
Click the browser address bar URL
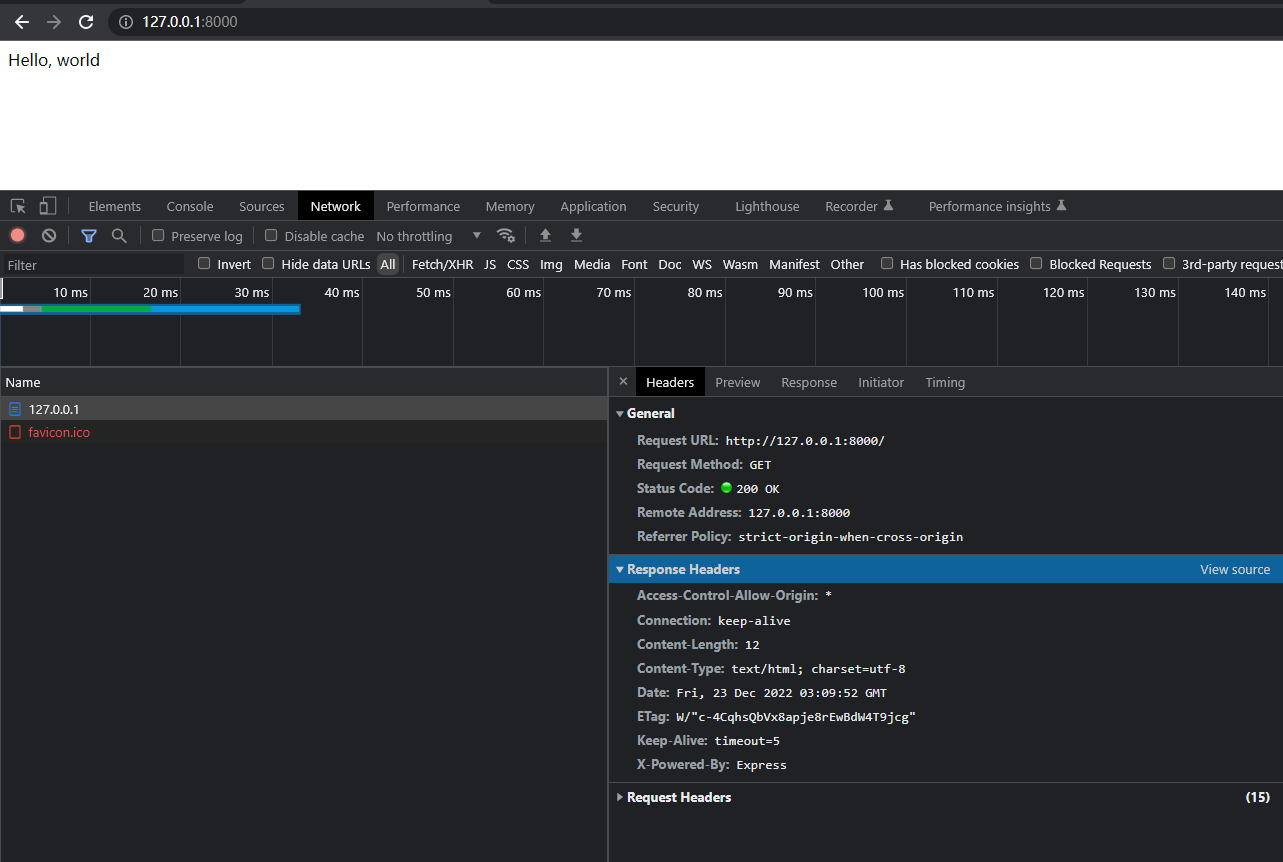point(190,22)
